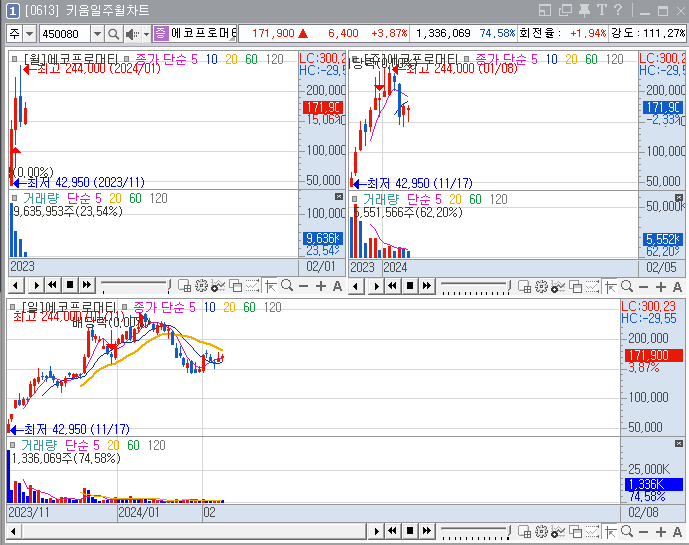Image resolution: width=689 pixels, height=545 pixels.
Task: Click the stock name field 에코프로머티
Action: point(203,33)
